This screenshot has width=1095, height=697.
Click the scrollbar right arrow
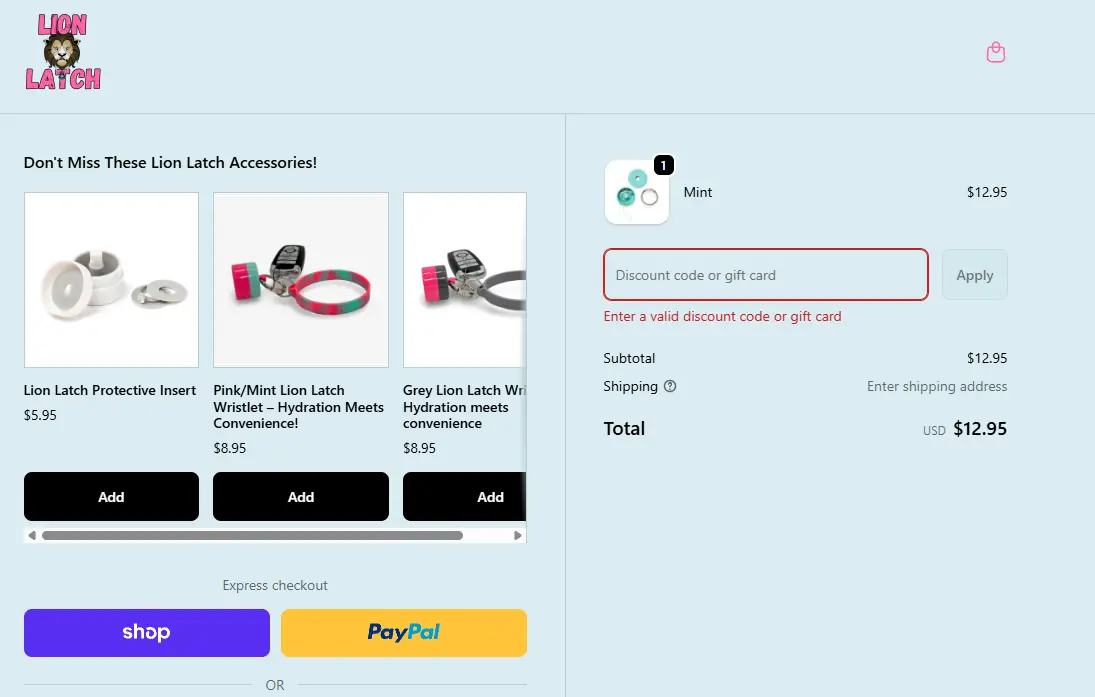click(x=518, y=536)
